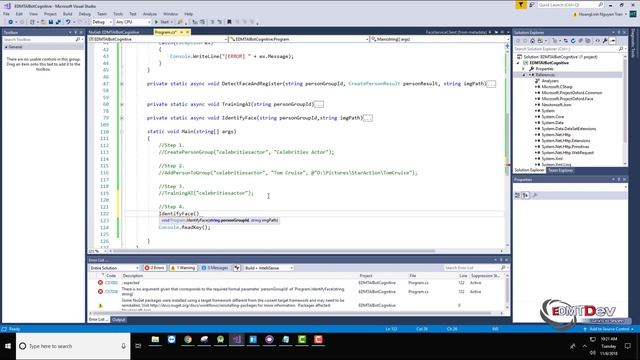Click the bookmark toolbar icon
640x360 pixels.
(x=229, y=22)
